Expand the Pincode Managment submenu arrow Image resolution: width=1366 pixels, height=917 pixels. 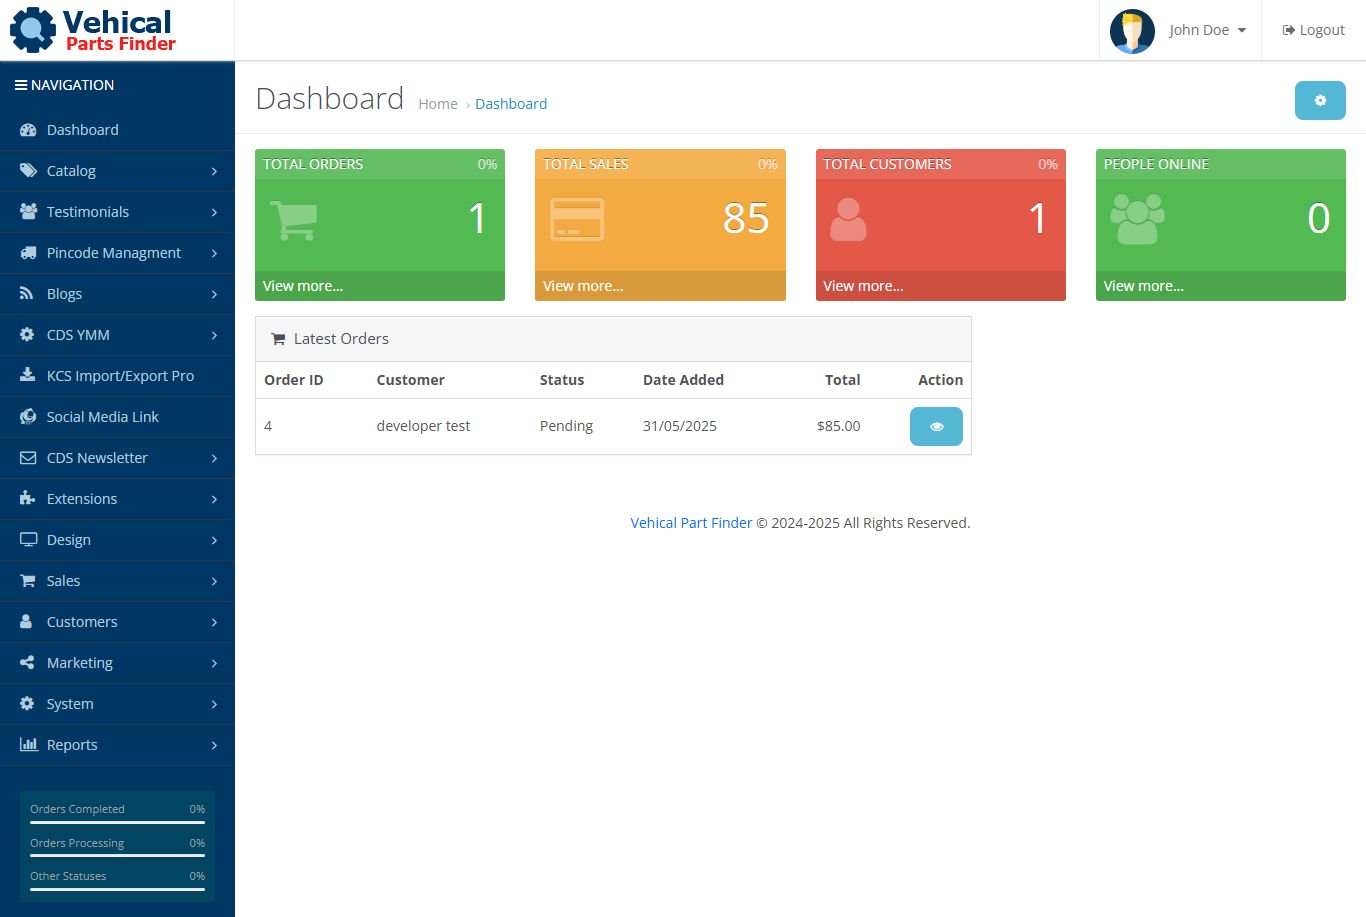tap(214, 253)
